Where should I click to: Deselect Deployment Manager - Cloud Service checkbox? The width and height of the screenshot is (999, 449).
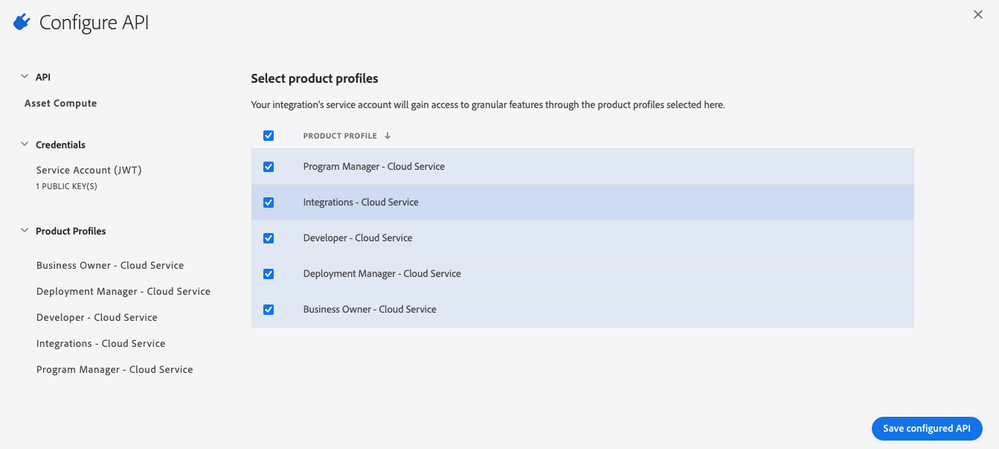[268, 274]
